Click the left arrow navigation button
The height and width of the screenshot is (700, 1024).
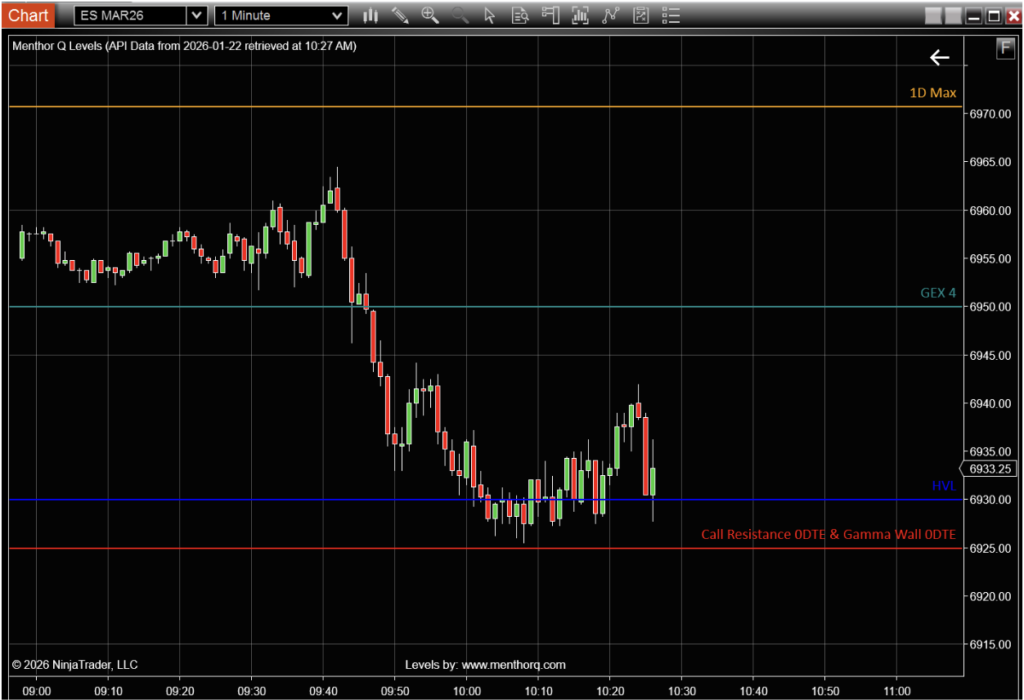[939, 57]
